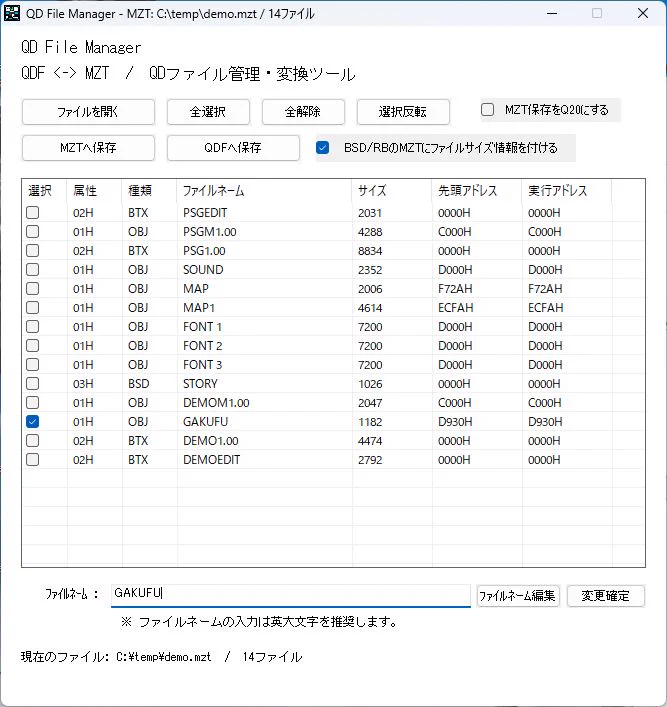Click the 選択反転 button
Image resolution: width=667 pixels, height=707 pixels.
(x=403, y=111)
